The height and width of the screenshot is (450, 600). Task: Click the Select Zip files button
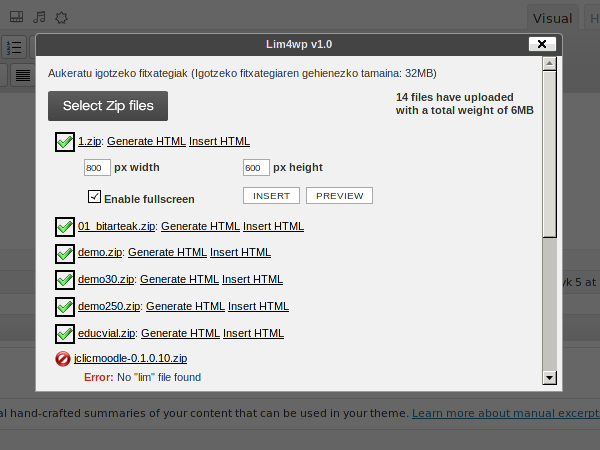(x=108, y=106)
